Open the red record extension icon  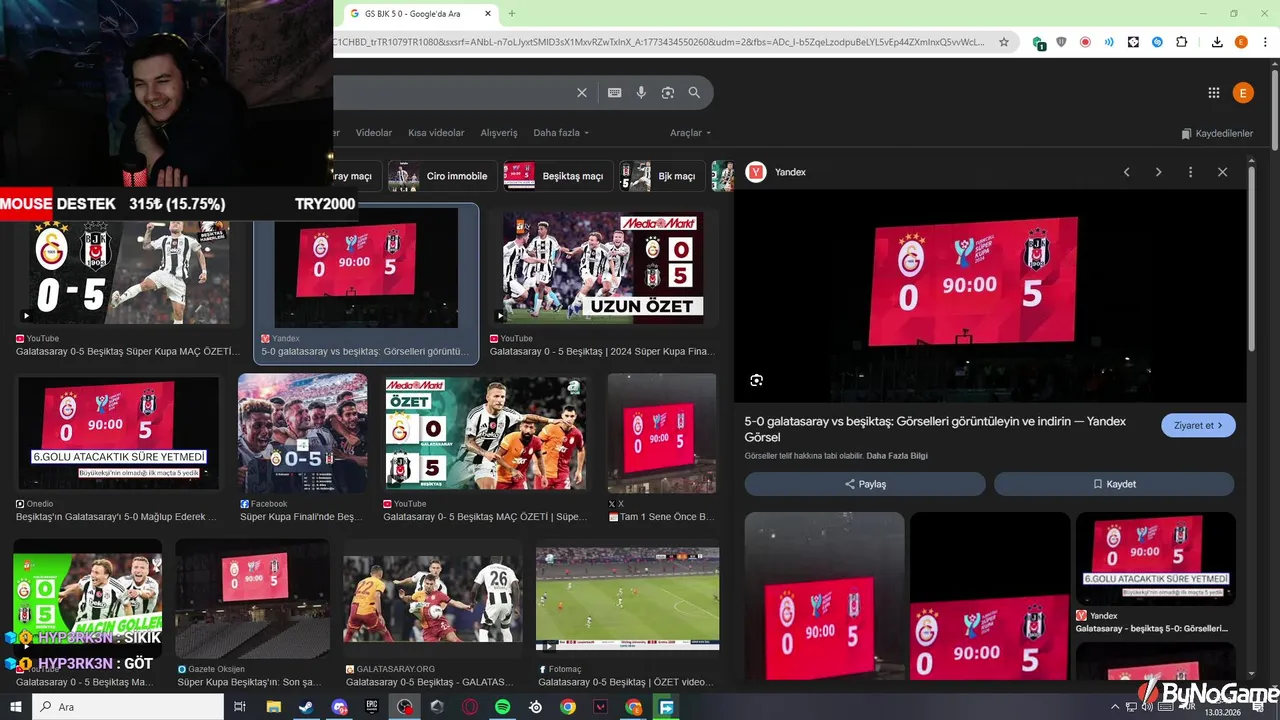click(1085, 42)
